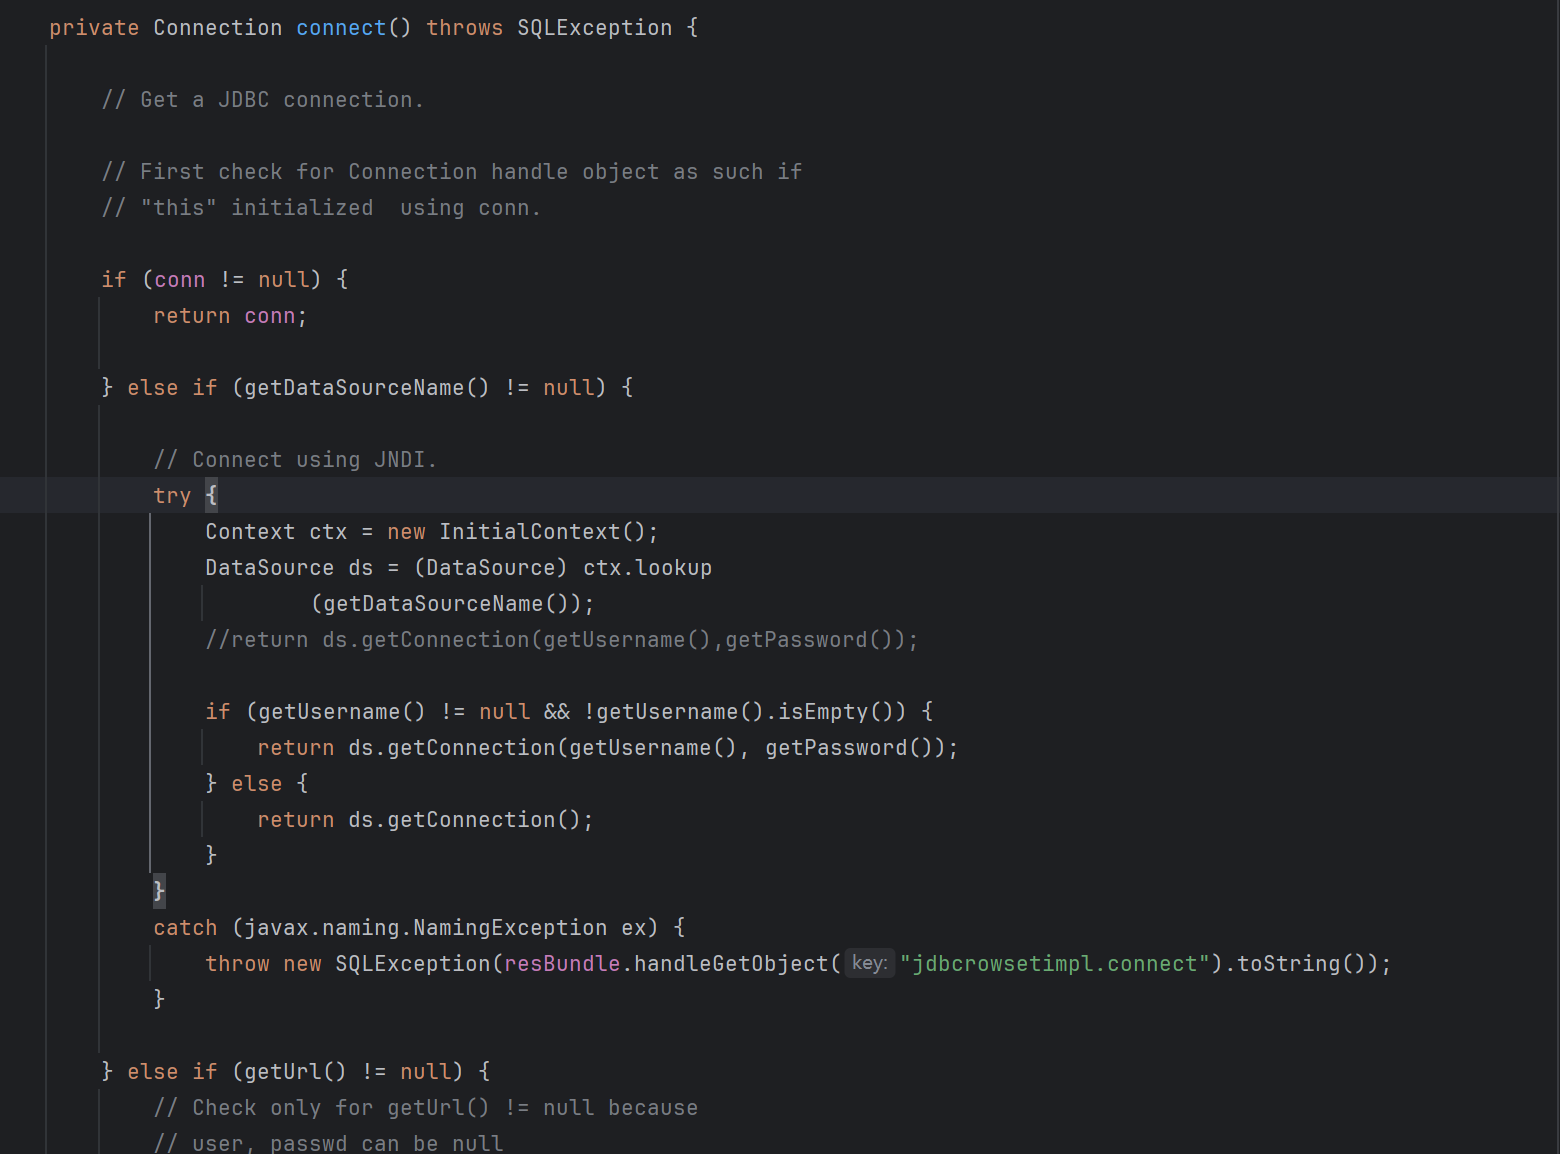Click the highlighted opening brace after try
1560x1154 pixels.
click(211, 495)
